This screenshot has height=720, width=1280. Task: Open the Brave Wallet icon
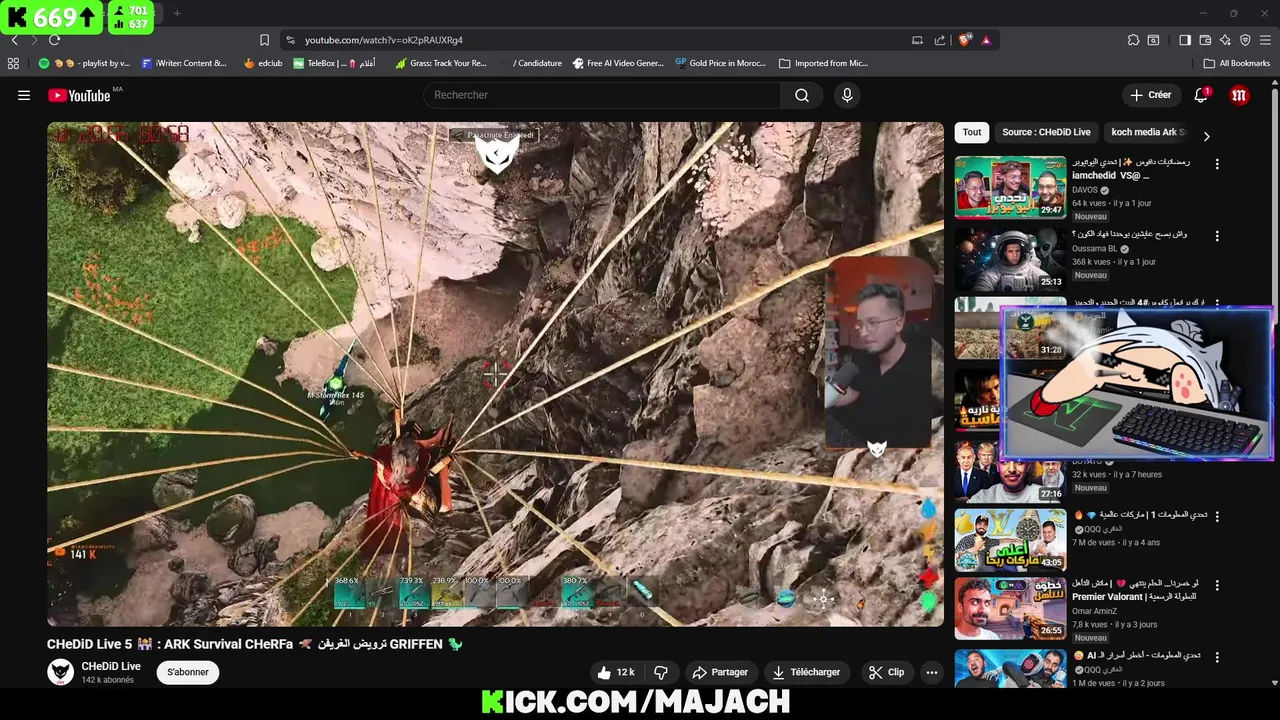[x=1205, y=40]
